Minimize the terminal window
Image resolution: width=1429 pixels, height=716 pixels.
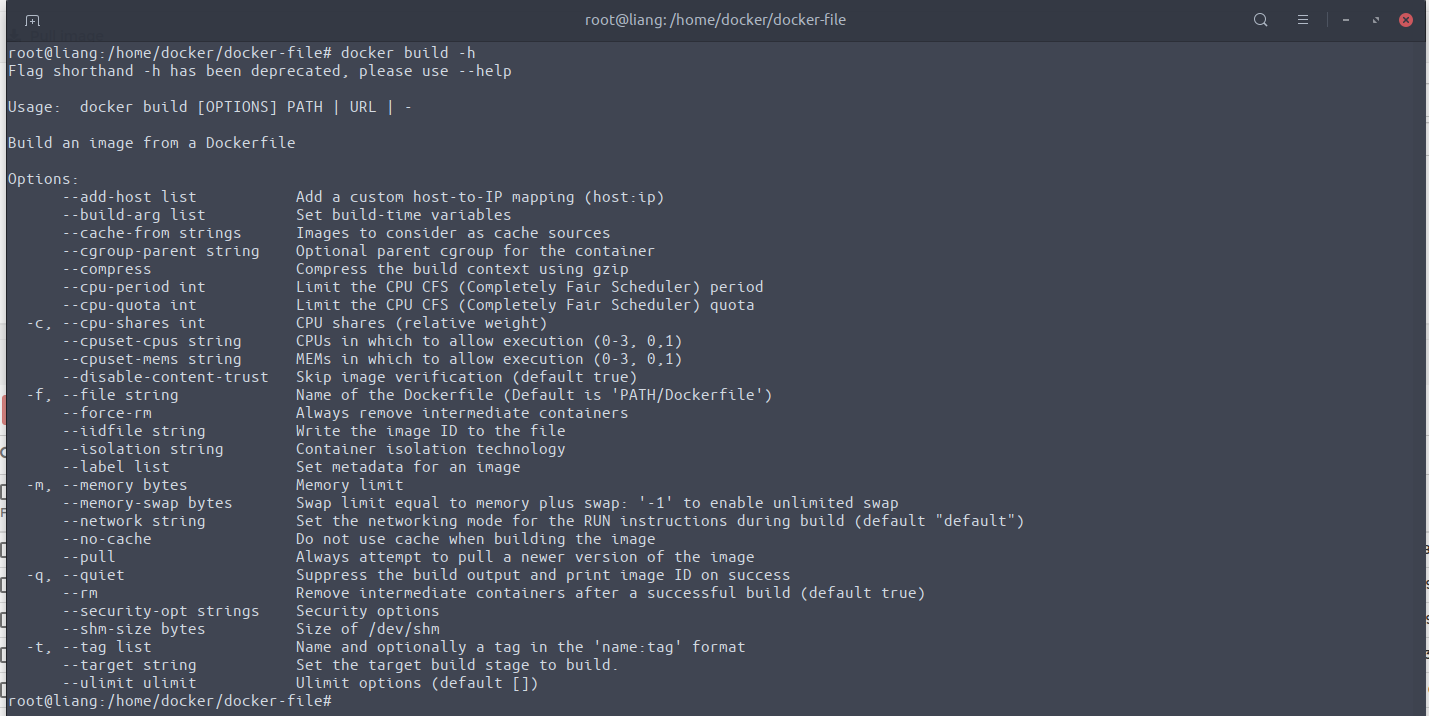pyautogui.click(x=1348, y=20)
